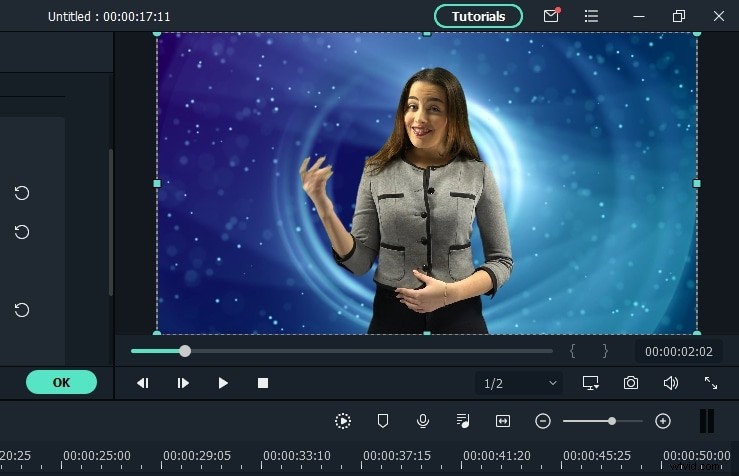Click the preview left-middle resize handle

(157, 183)
